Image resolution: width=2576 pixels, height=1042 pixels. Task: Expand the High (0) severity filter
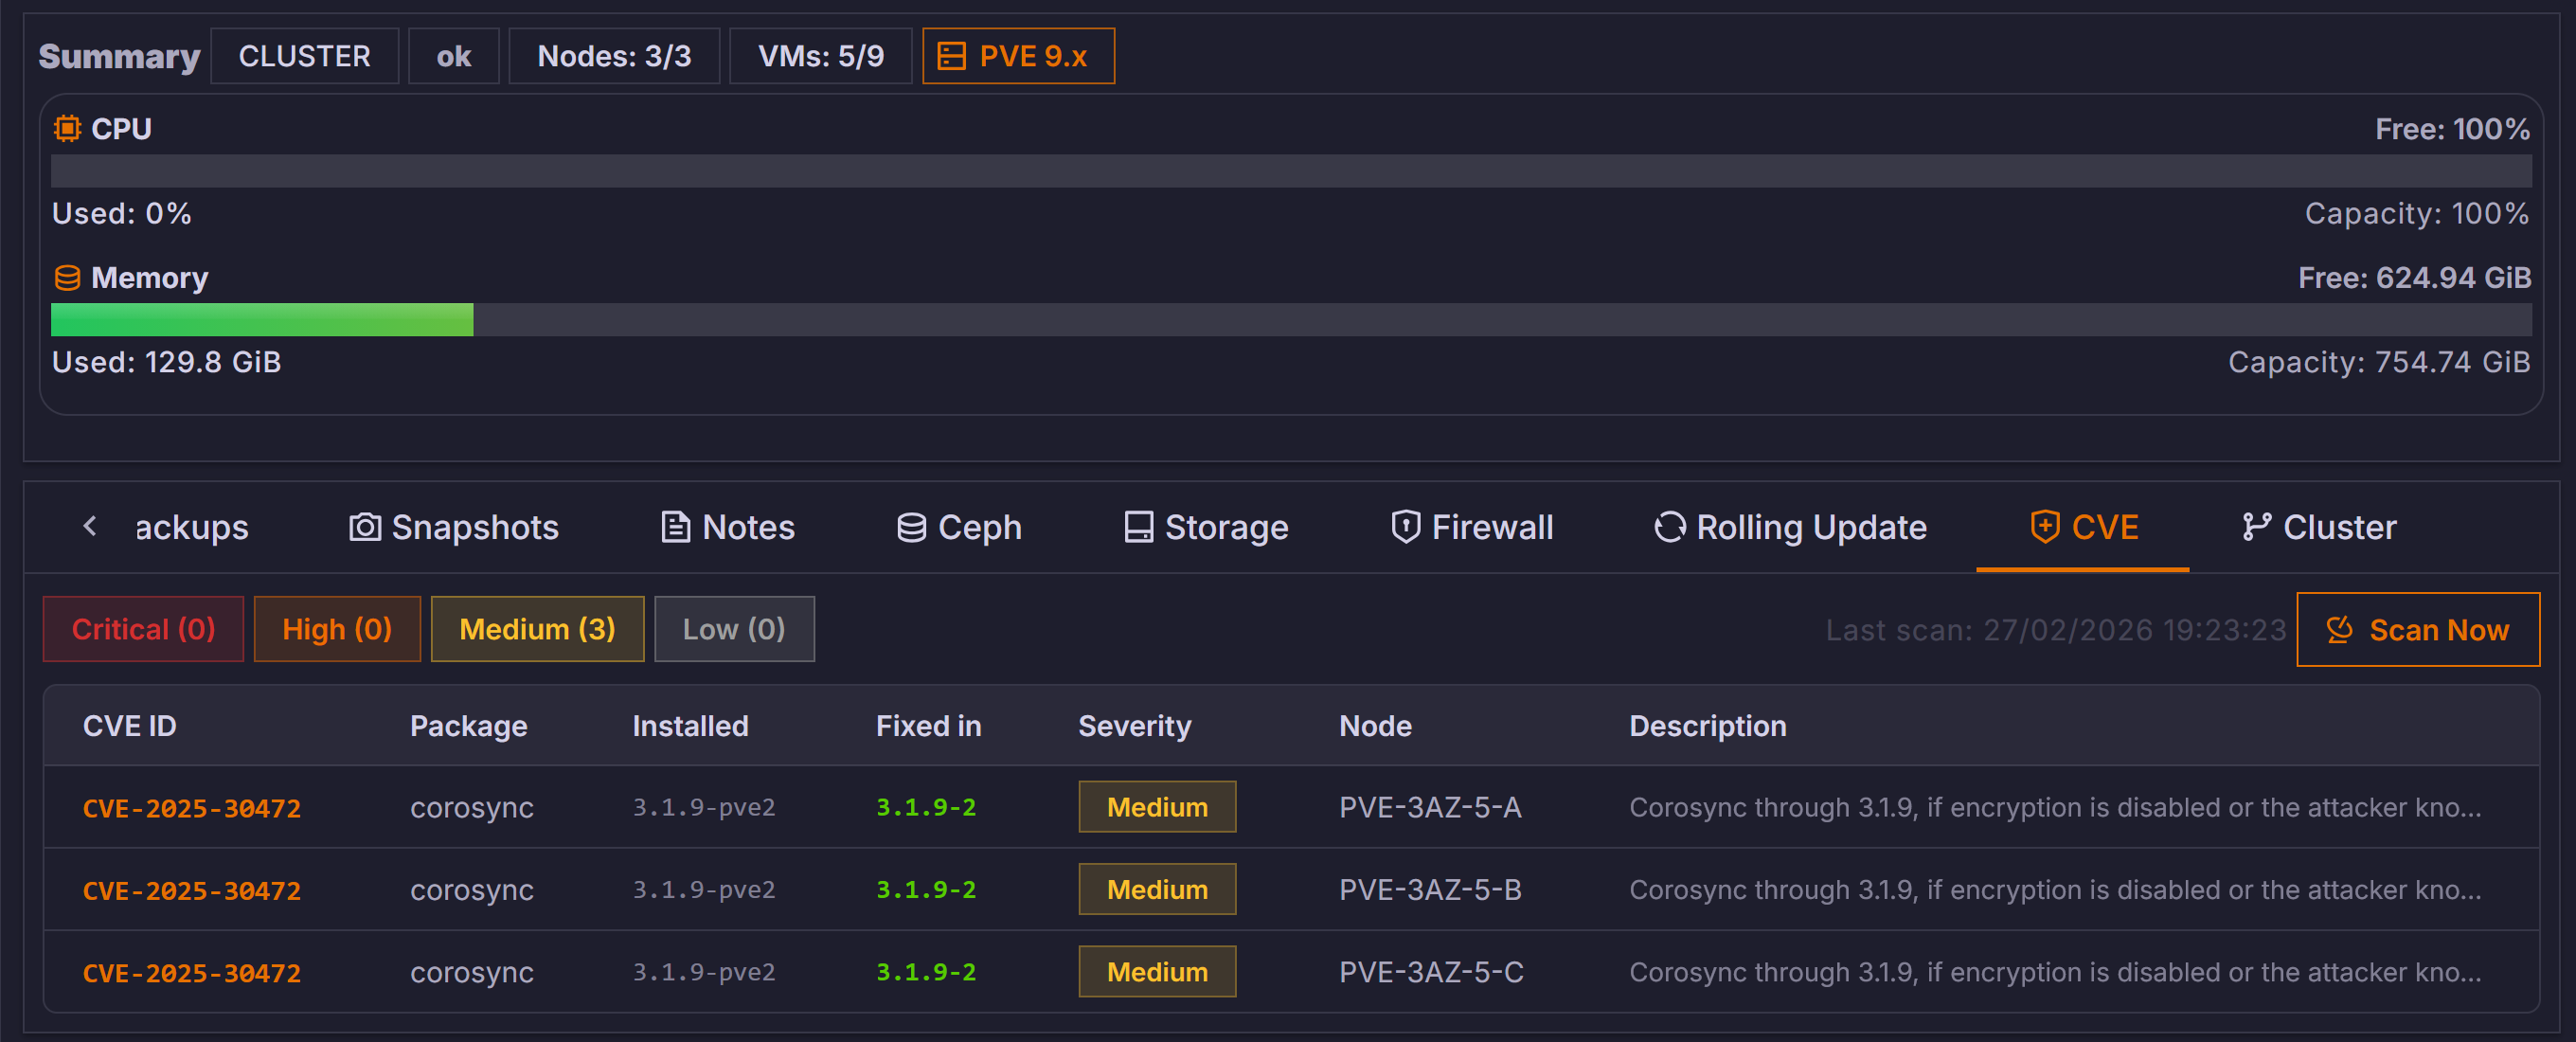click(x=337, y=629)
